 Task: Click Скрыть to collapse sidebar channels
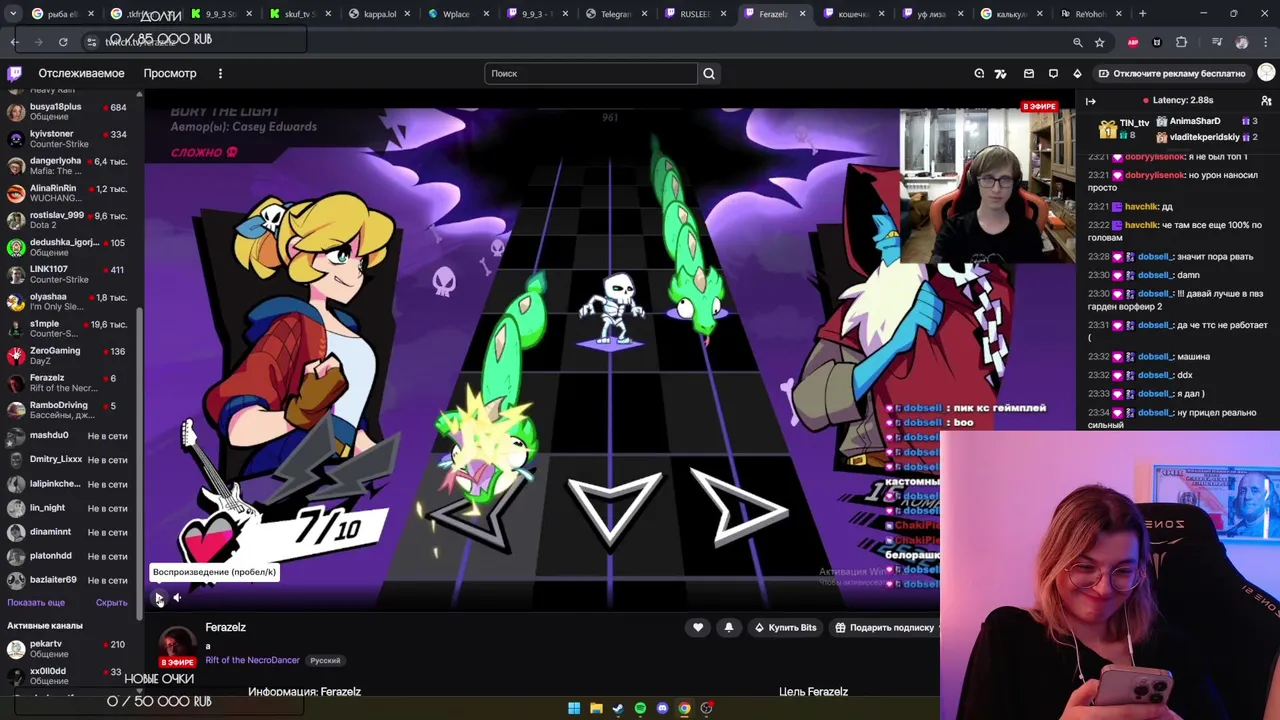111,603
